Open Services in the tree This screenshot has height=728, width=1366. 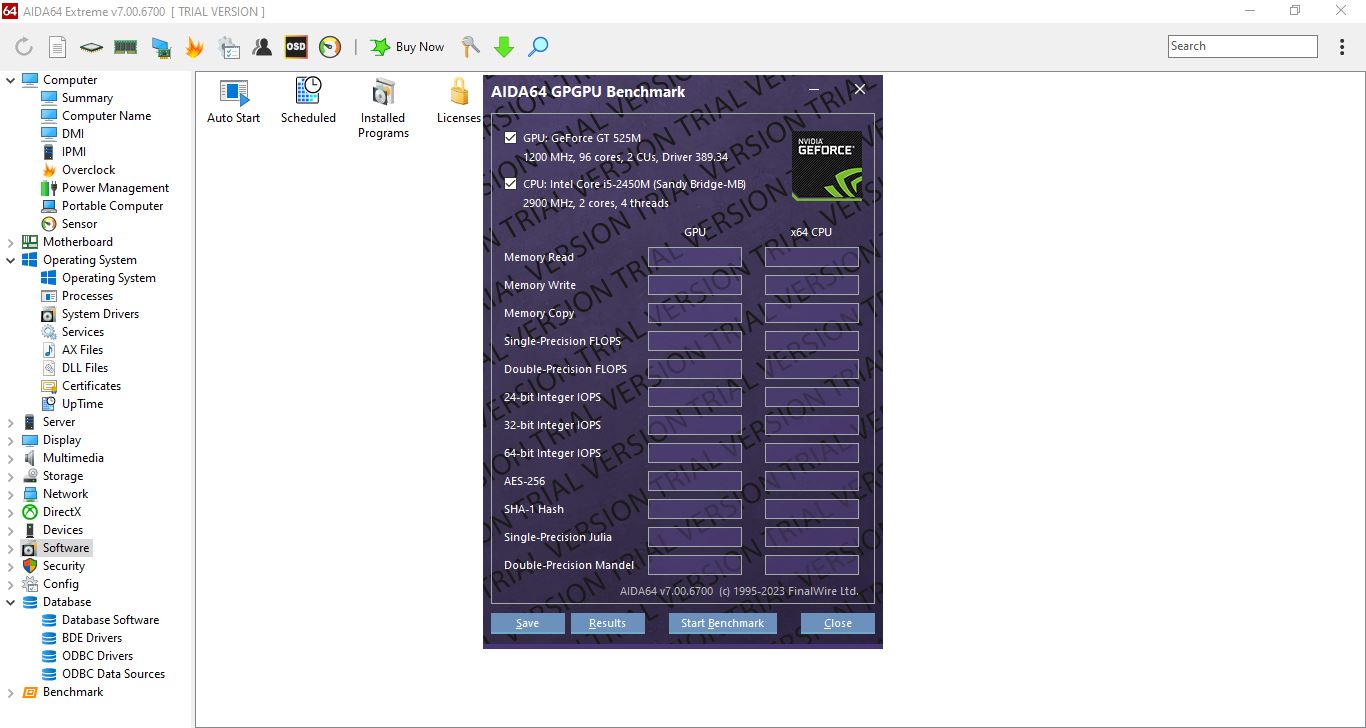(x=82, y=332)
